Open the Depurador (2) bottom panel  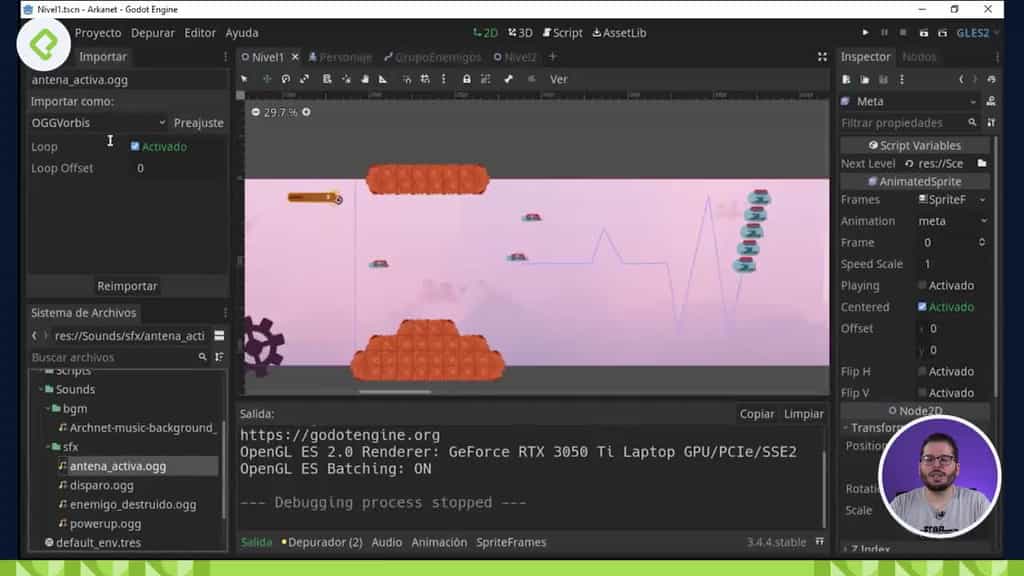click(322, 542)
